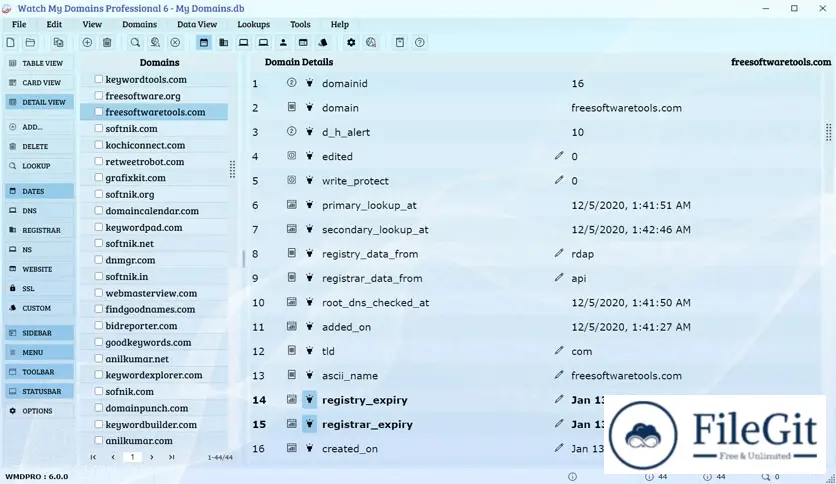Click the archive box toolbar icon
The width and height of the screenshot is (836, 484).
pyautogui.click(x=400, y=43)
